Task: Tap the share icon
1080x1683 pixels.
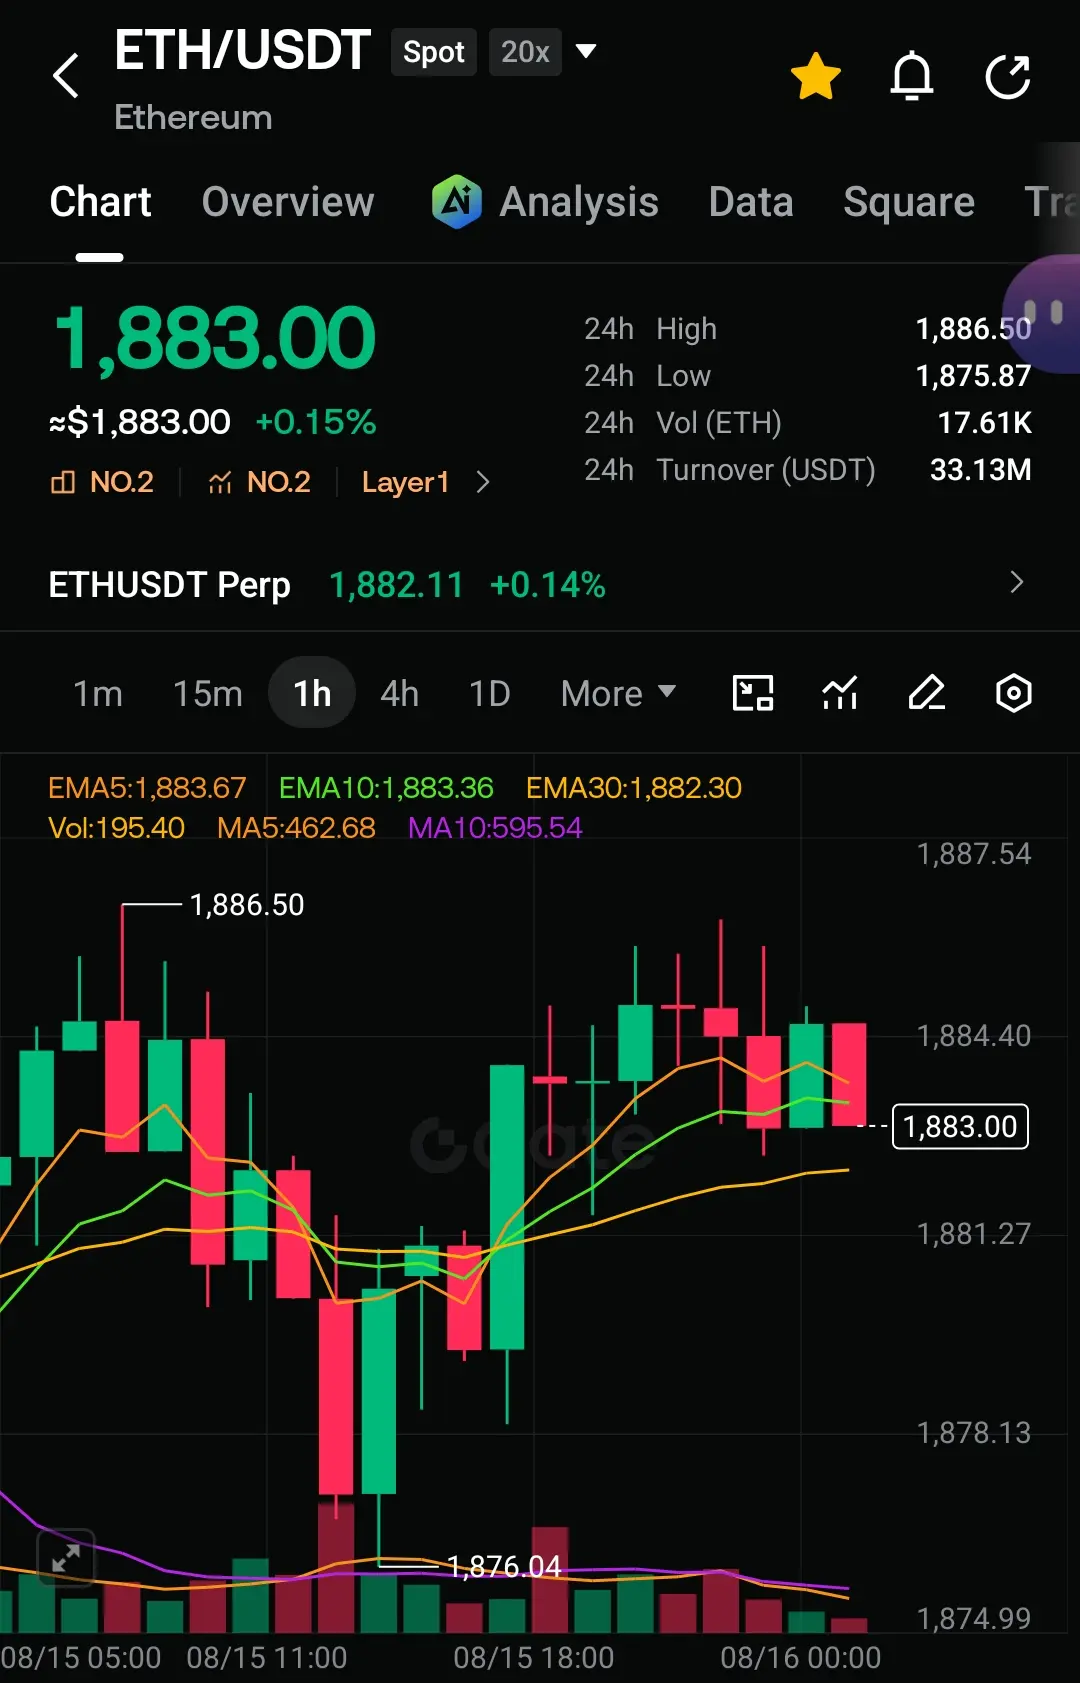Action: 1008,76
